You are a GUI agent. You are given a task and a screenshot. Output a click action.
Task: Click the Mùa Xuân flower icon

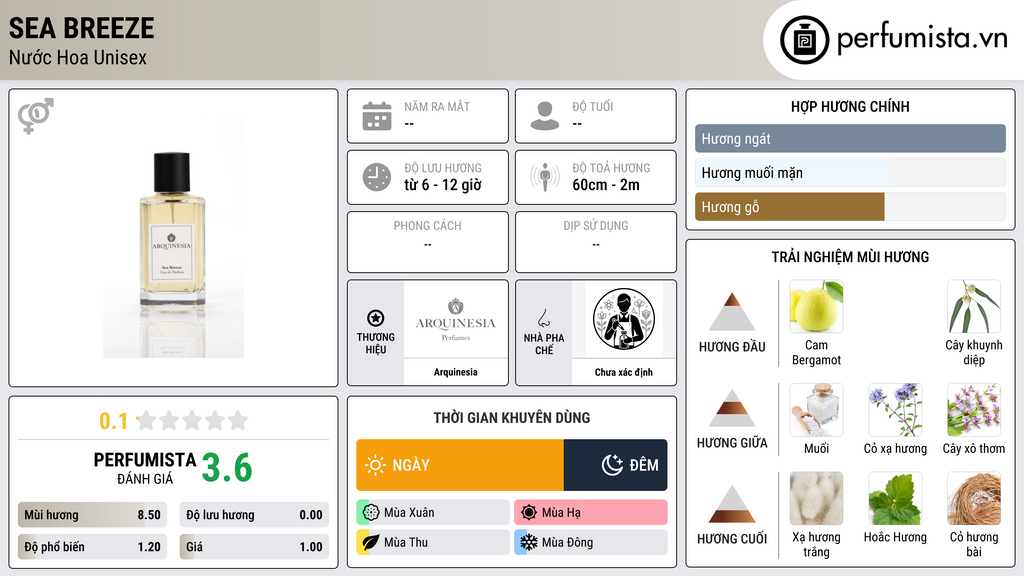tap(371, 513)
